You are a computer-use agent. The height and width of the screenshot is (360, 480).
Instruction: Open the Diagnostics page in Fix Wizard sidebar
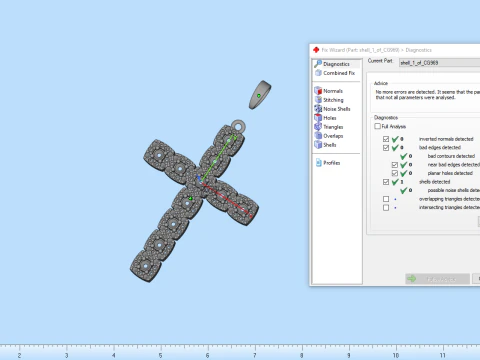coord(336,64)
